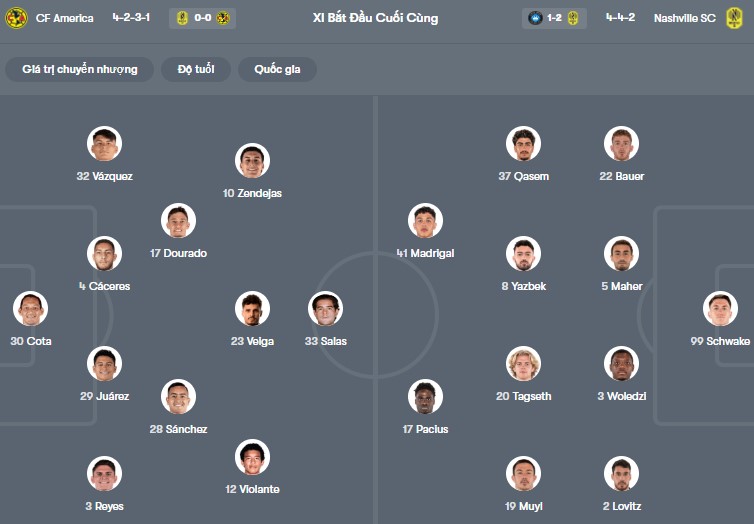
Task: Open Schwake's goalkeeper avatar
Action: coord(720,309)
